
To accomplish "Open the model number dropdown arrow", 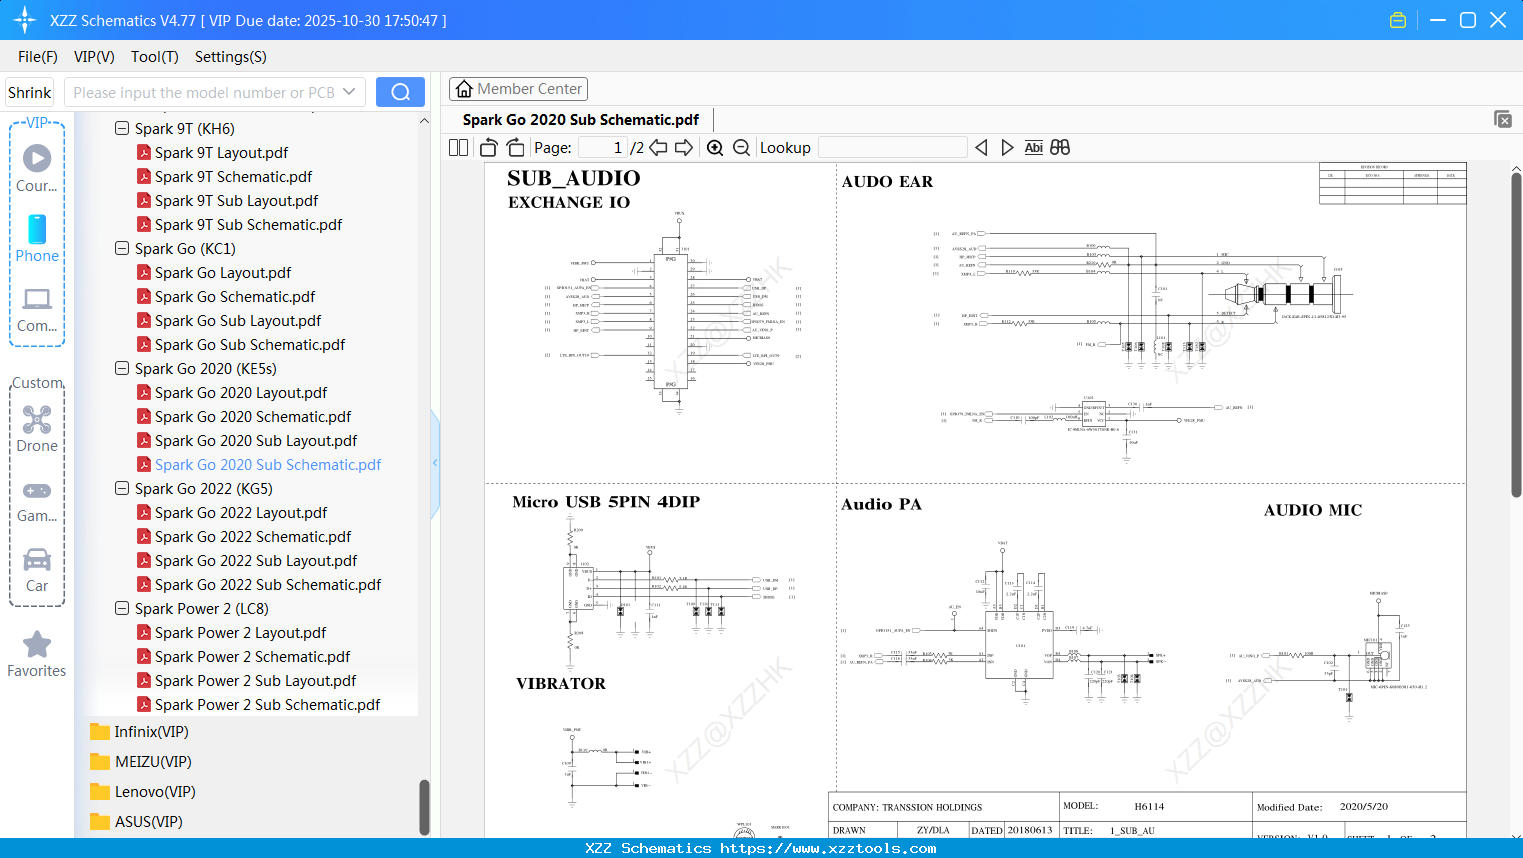I will 351,91.
